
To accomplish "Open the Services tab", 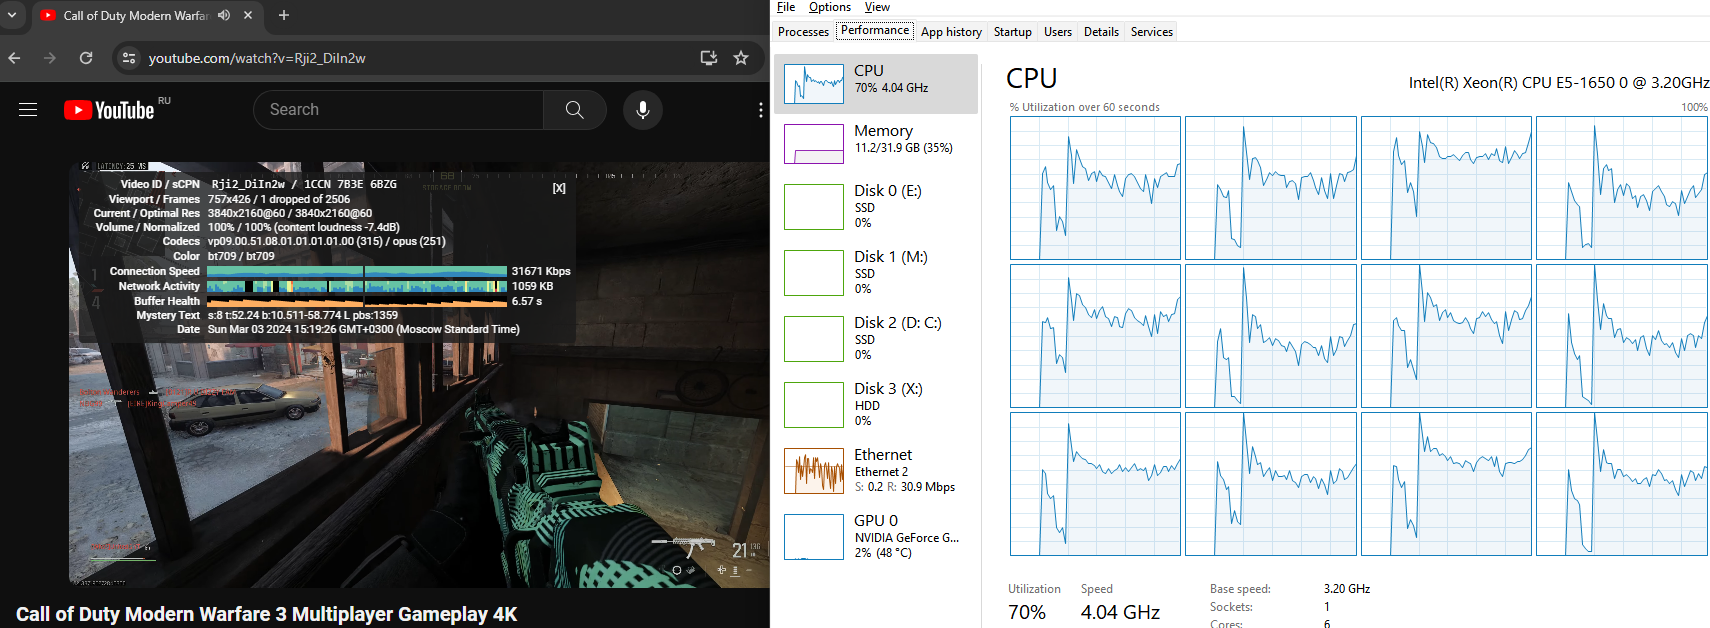I will pyautogui.click(x=1152, y=32).
